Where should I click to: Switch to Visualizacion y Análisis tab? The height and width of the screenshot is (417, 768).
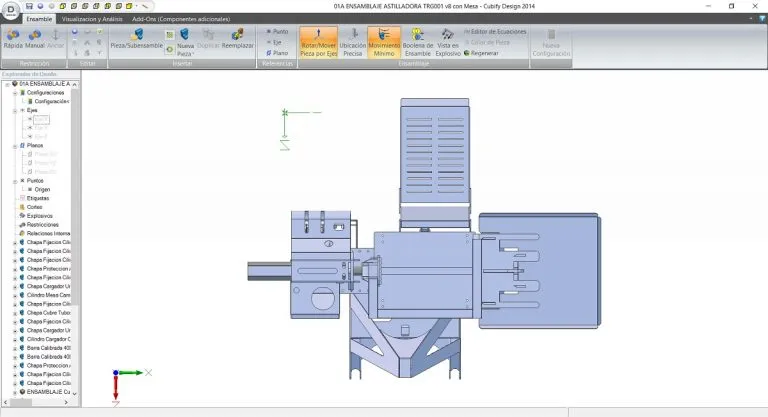coord(93,18)
